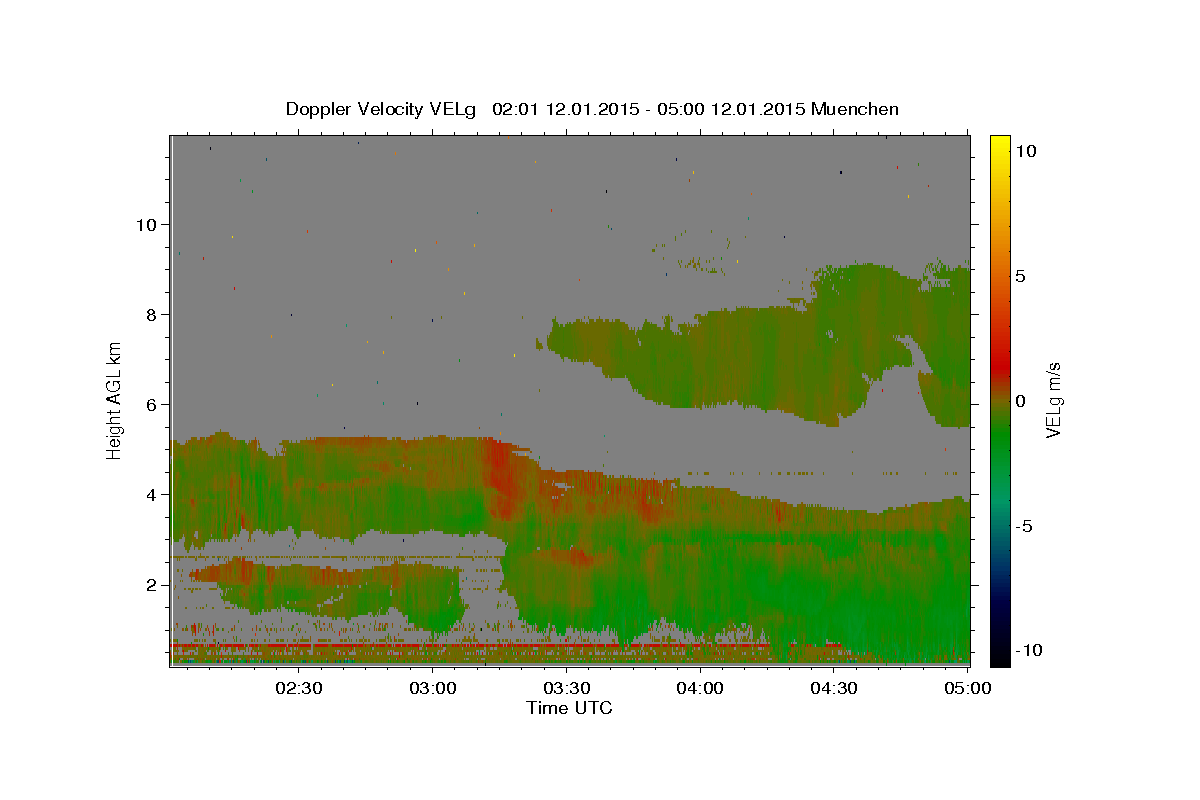
Task: Click the colorbar value 10 label
Action: click(x=1025, y=151)
